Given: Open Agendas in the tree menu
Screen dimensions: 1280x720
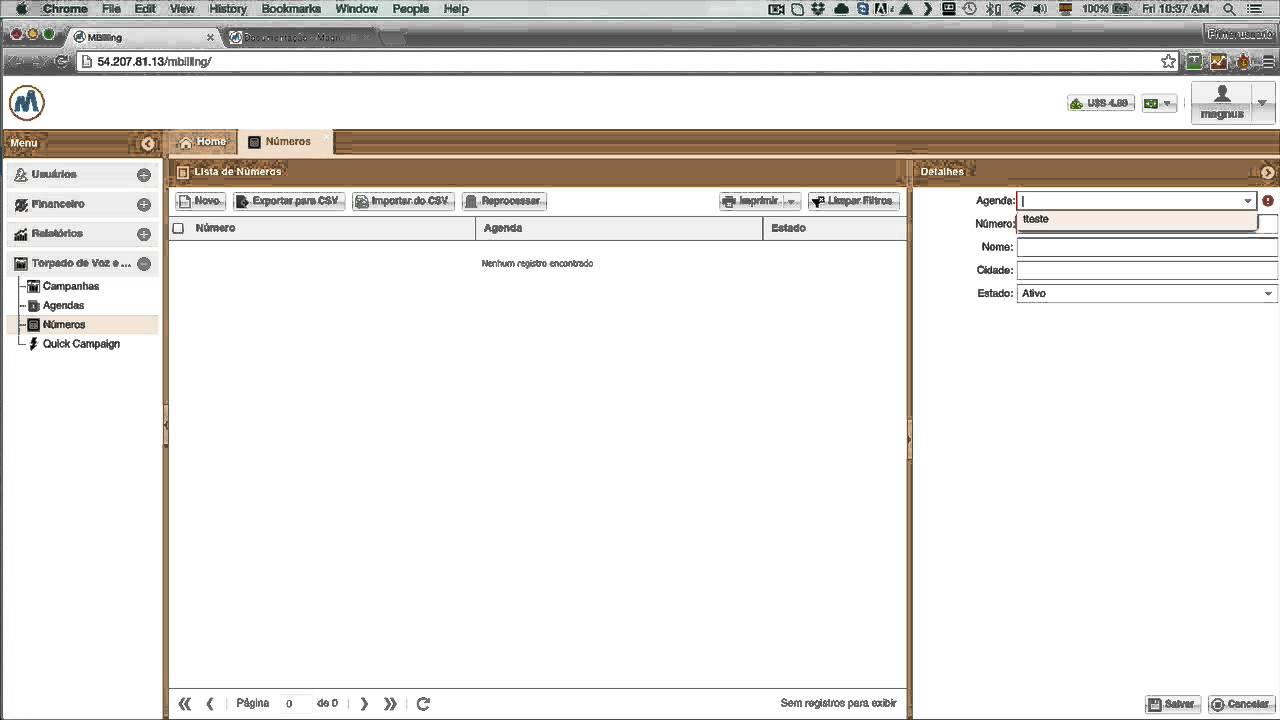Looking at the screenshot, I should coord(63,305).
